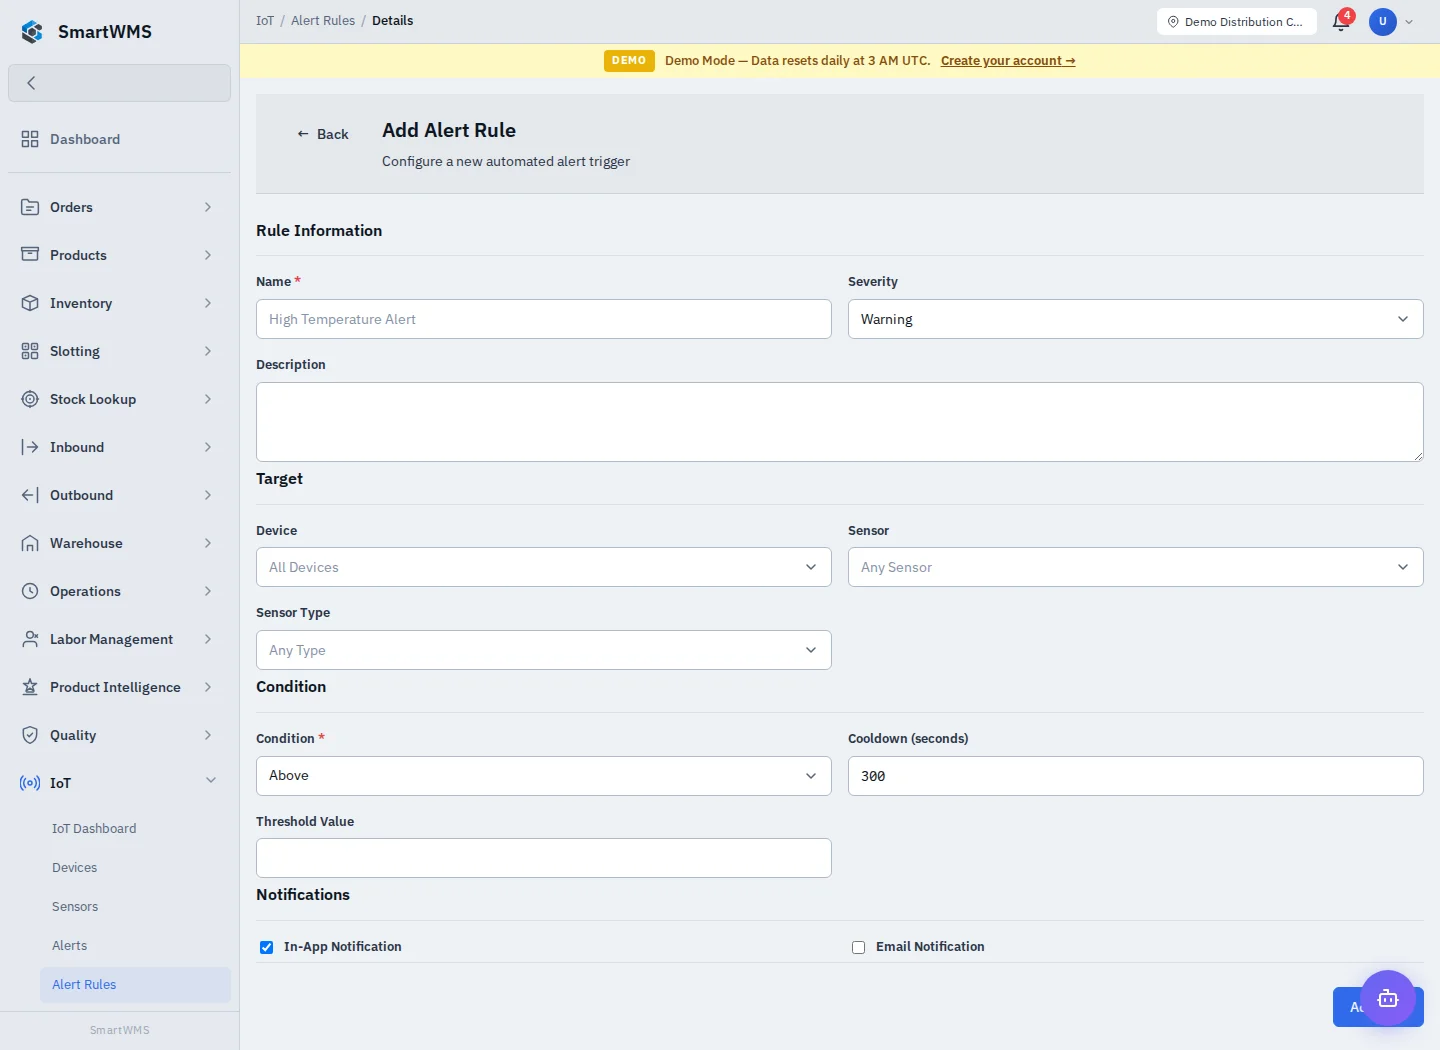Open the Labor Management menu
This screenshot has height=1050, width=1440.
(119, 639)
